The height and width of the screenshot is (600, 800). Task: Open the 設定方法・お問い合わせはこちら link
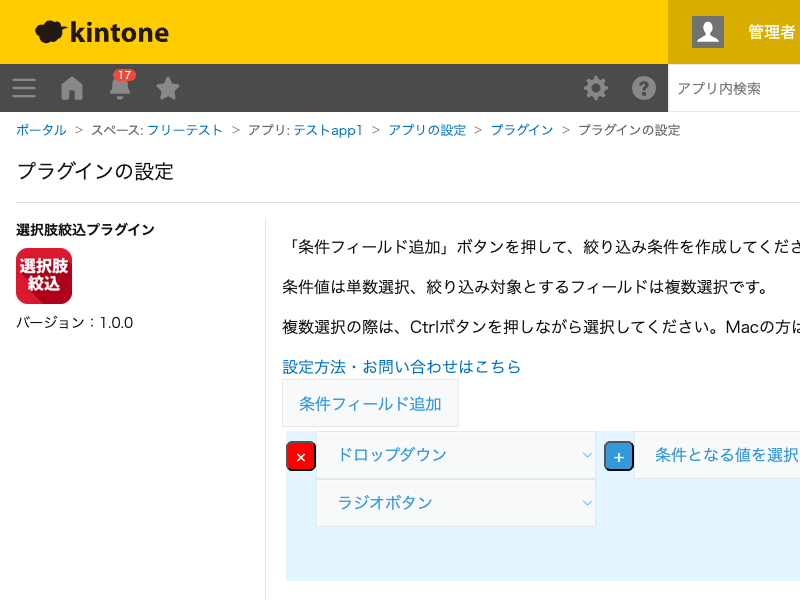[401, 367]
